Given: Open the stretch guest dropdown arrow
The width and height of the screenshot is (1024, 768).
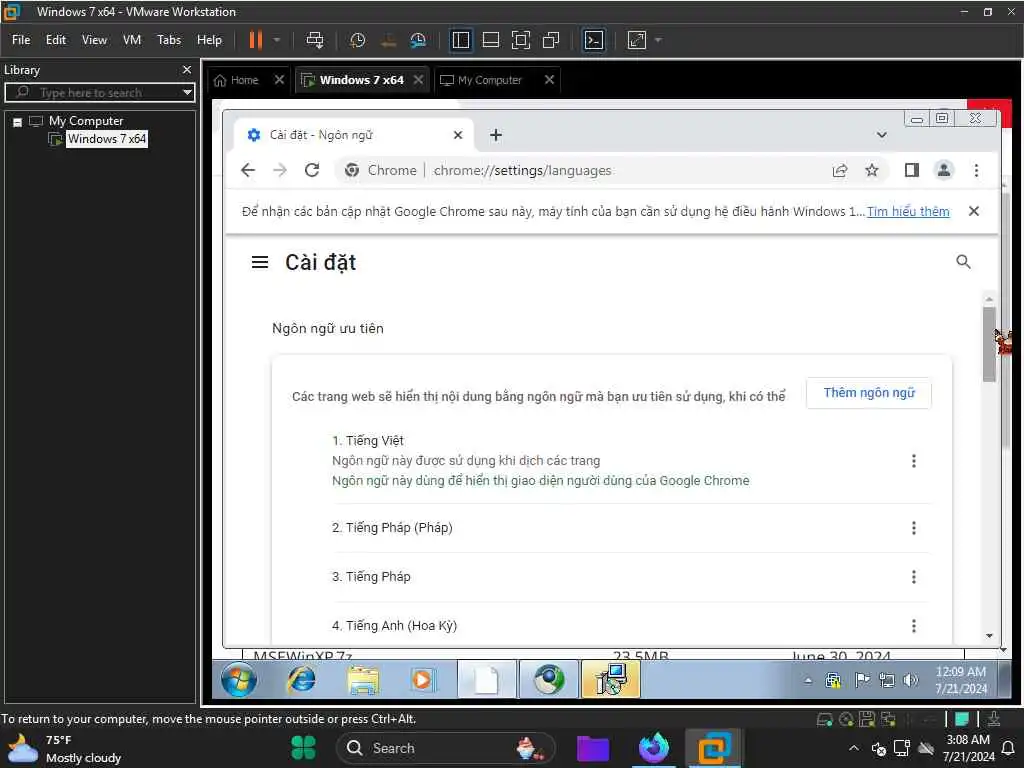Looking at the screenshot, I should click(658, 40).
